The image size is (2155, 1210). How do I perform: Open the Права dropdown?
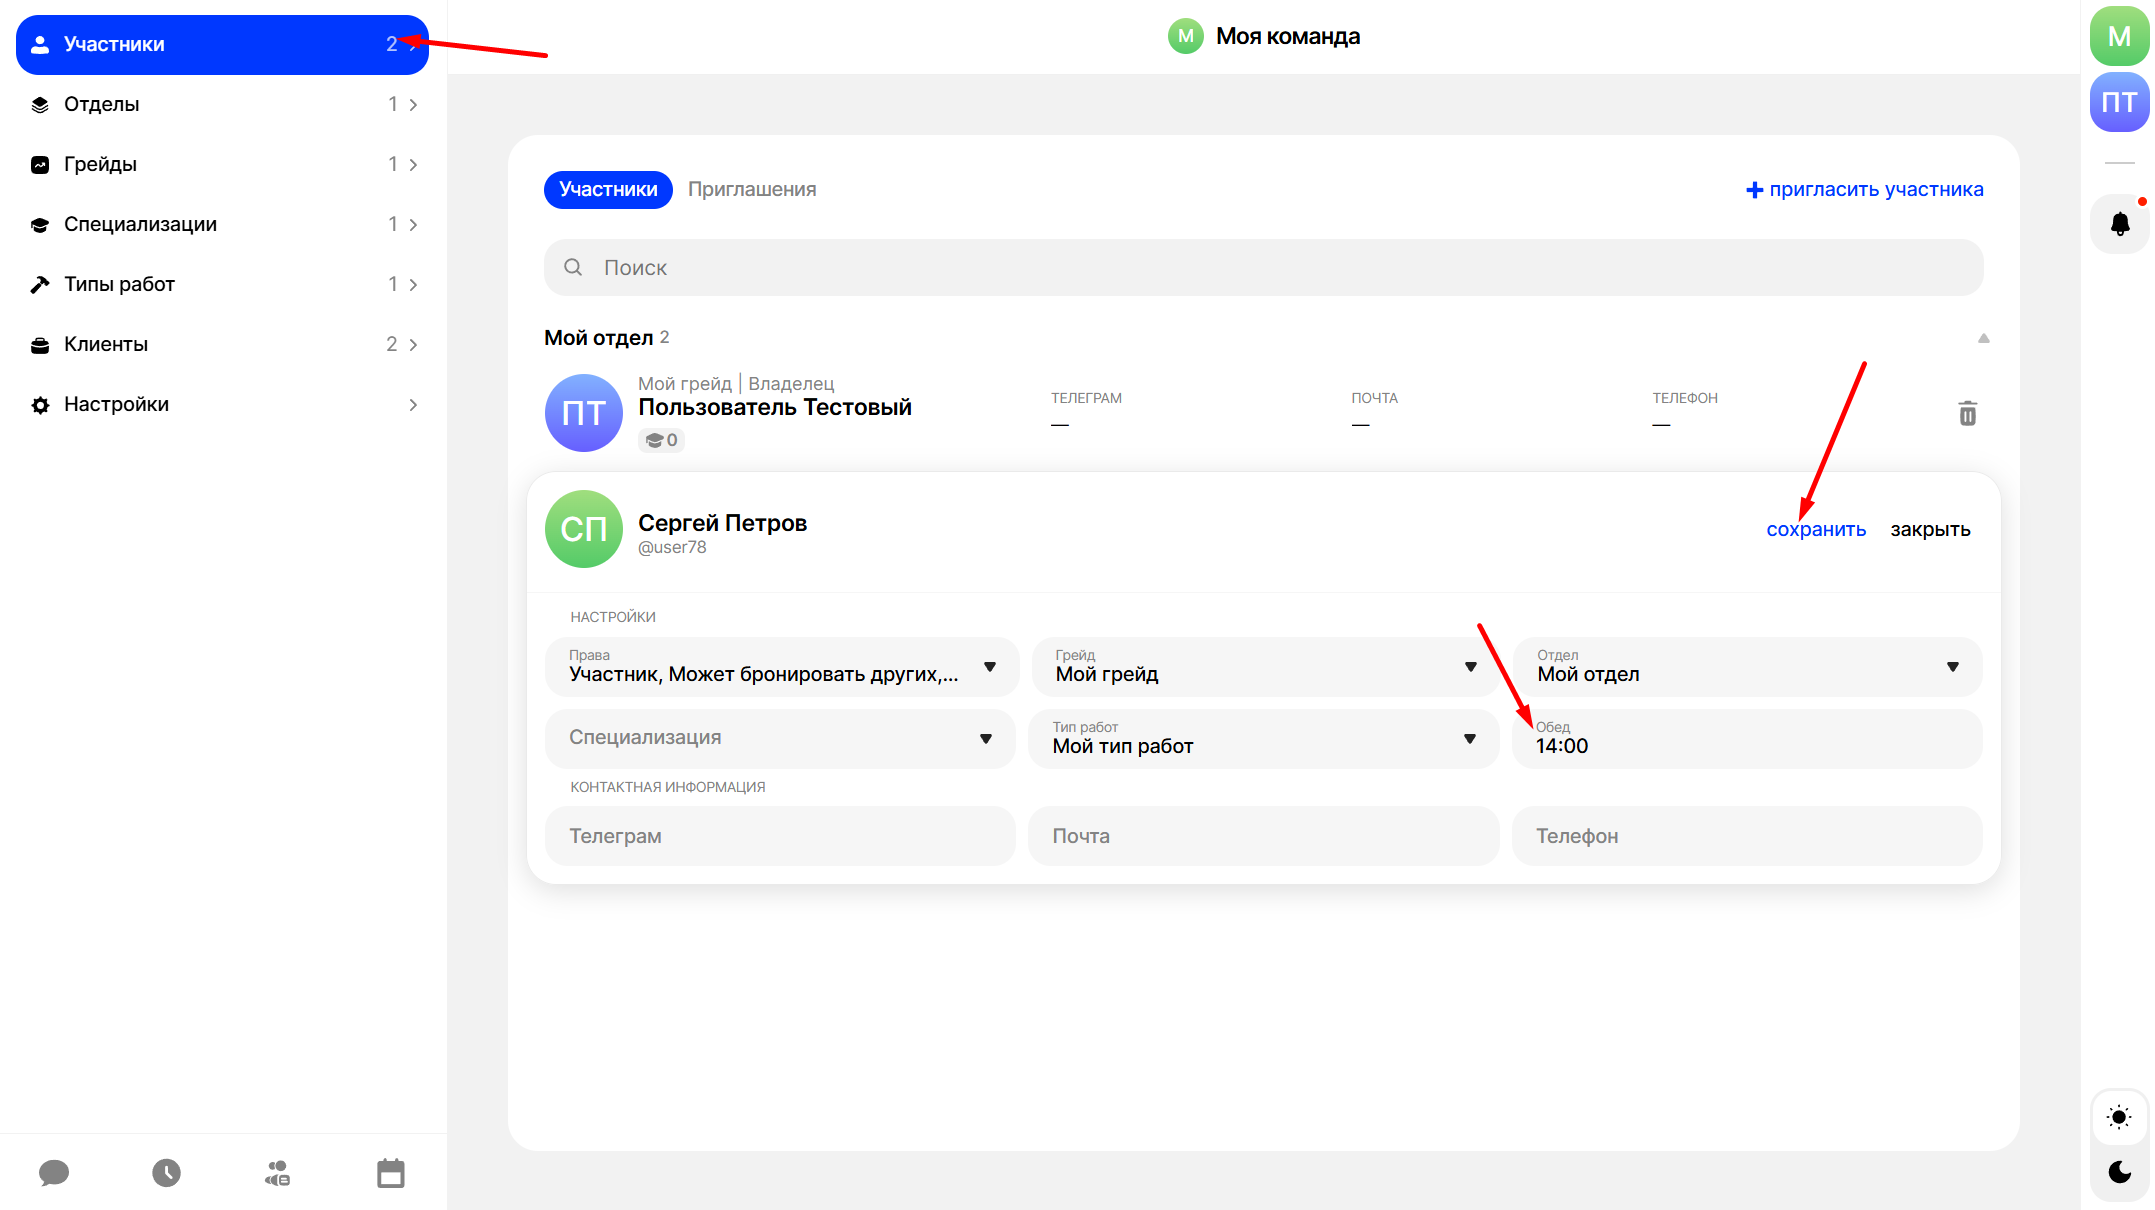(x=781, y=667)
